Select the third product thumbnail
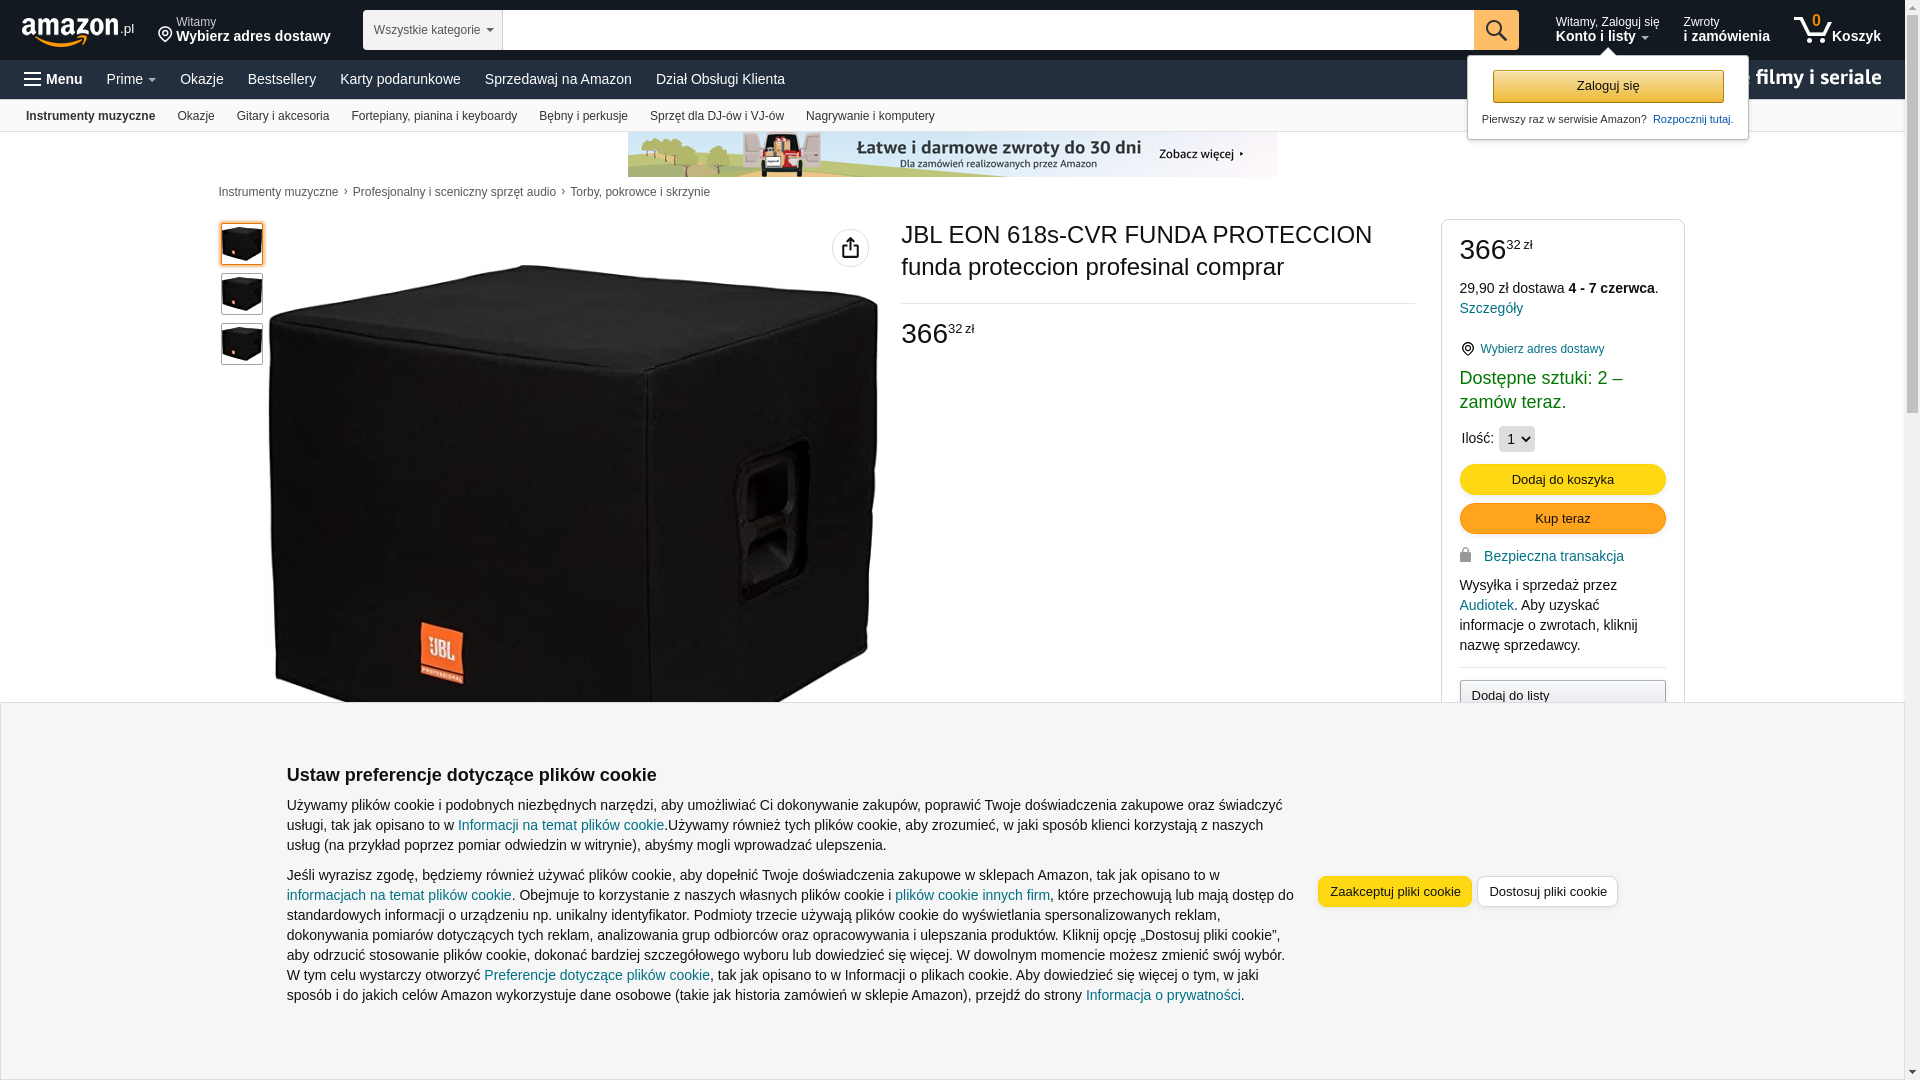Viewport: 1920px width, 1080px height. 242,344
